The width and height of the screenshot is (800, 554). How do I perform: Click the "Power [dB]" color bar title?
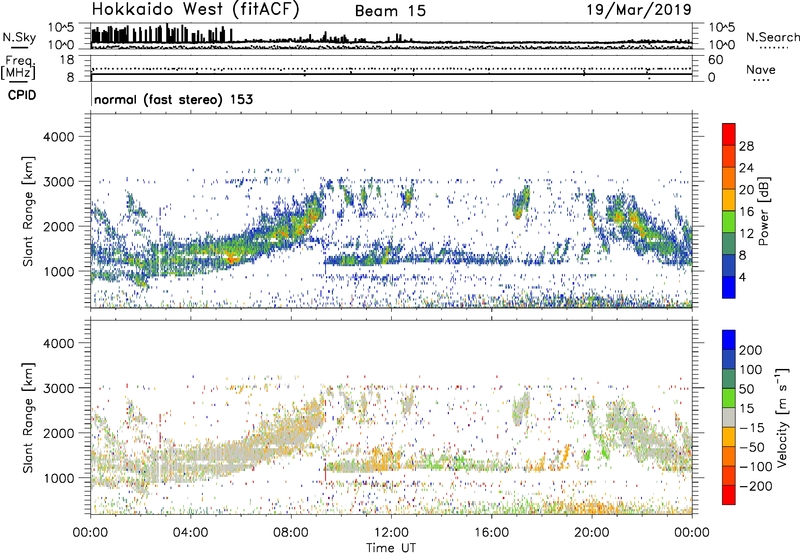[x=764, y=211]
